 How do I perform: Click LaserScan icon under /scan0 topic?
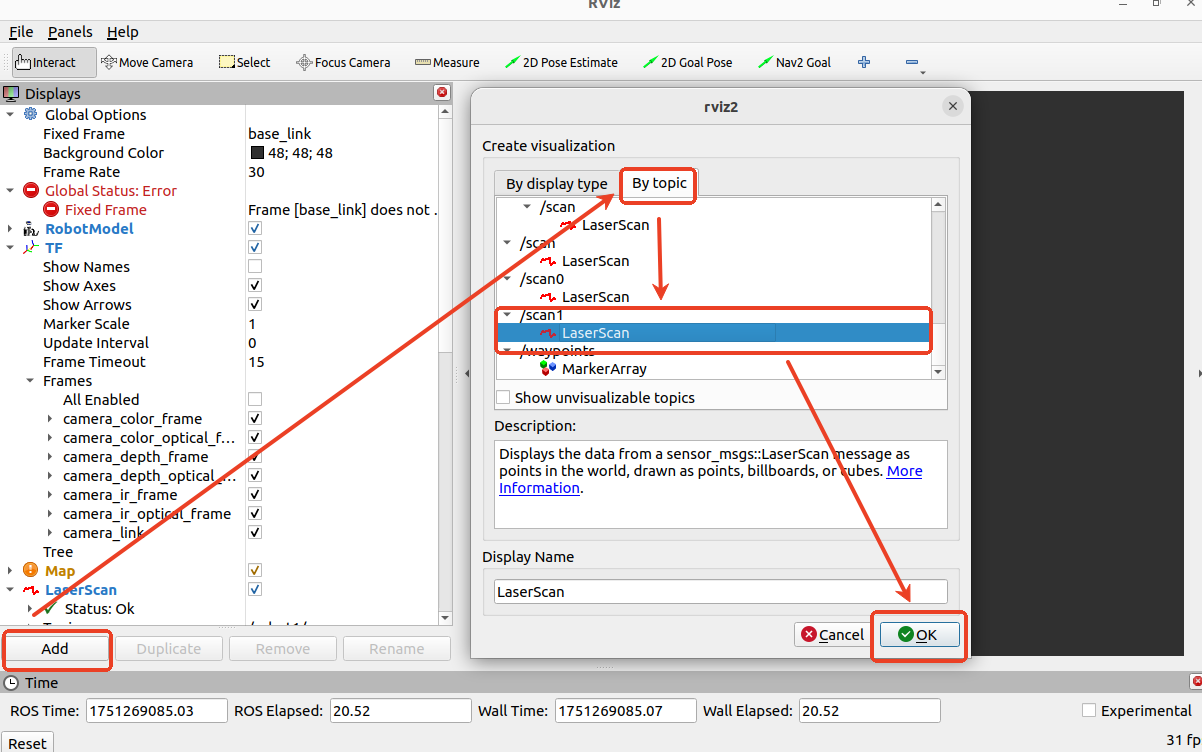click(x=548, y=297)
